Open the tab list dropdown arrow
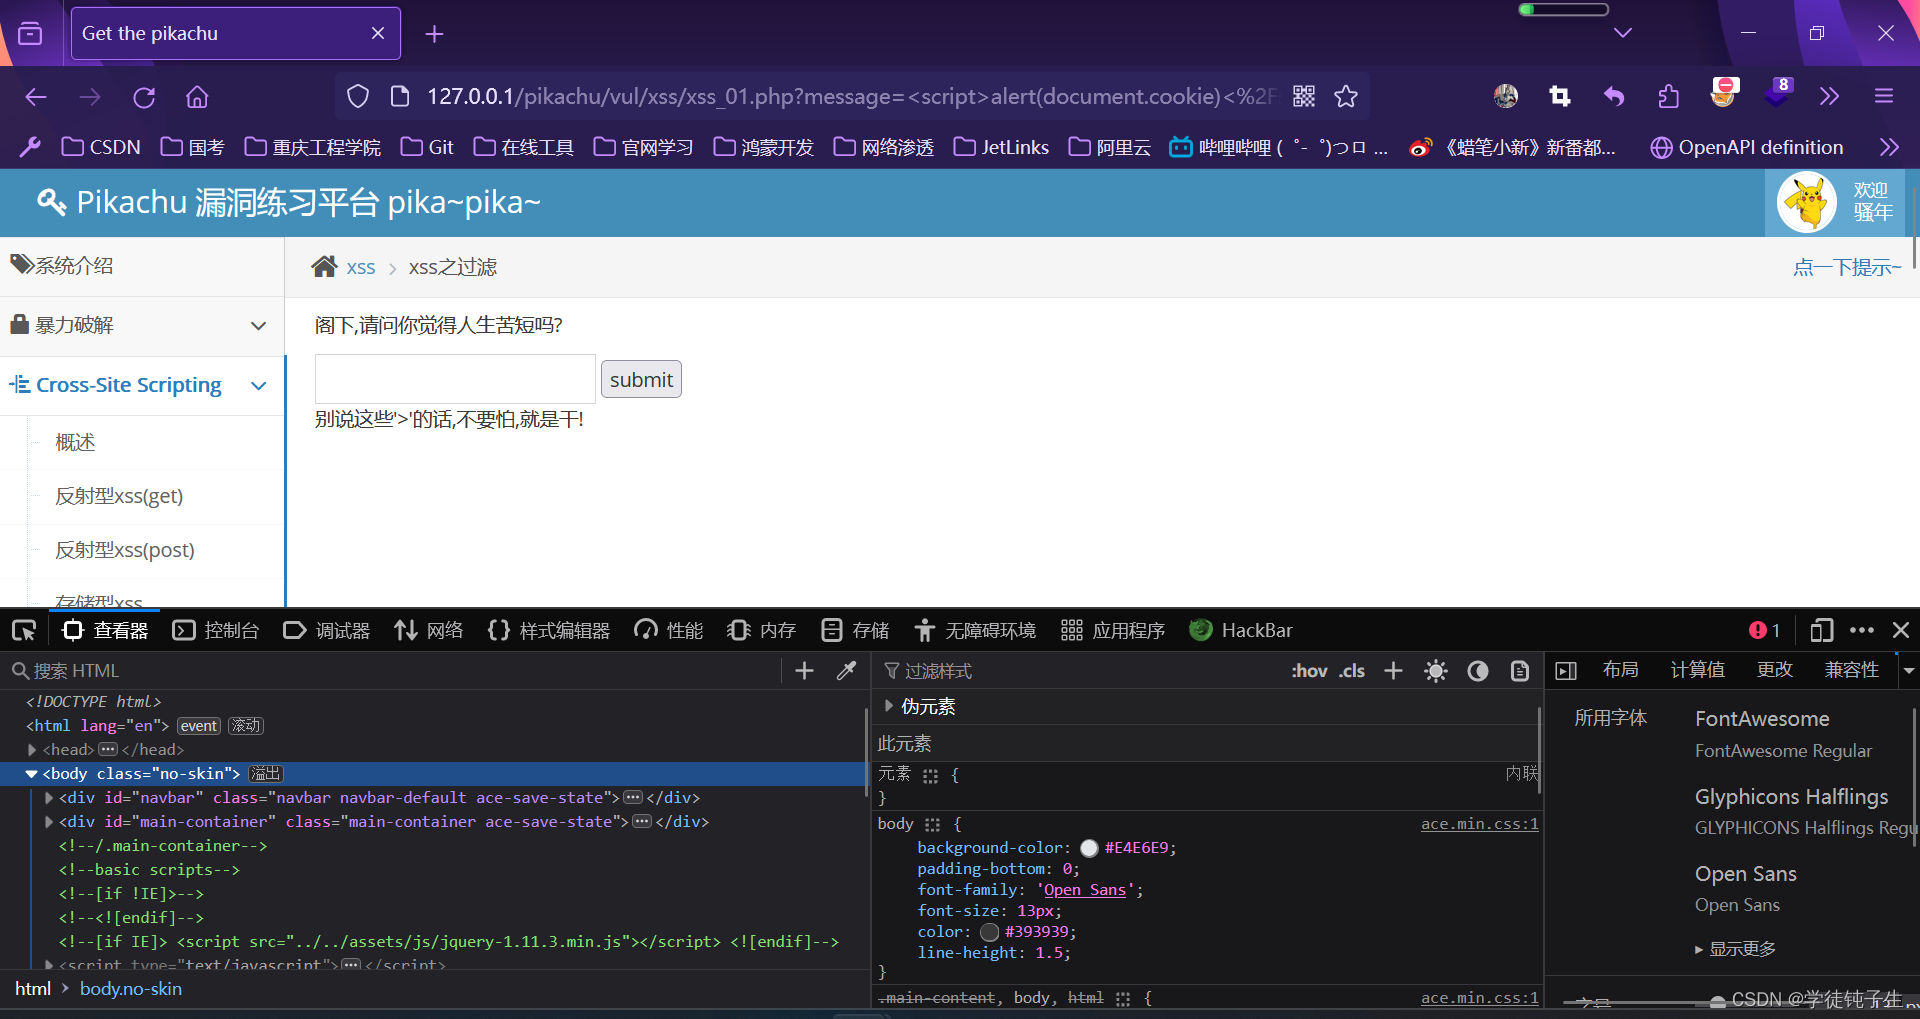The width and height of the screenshot is (1920, 1019). point(1623,33)
